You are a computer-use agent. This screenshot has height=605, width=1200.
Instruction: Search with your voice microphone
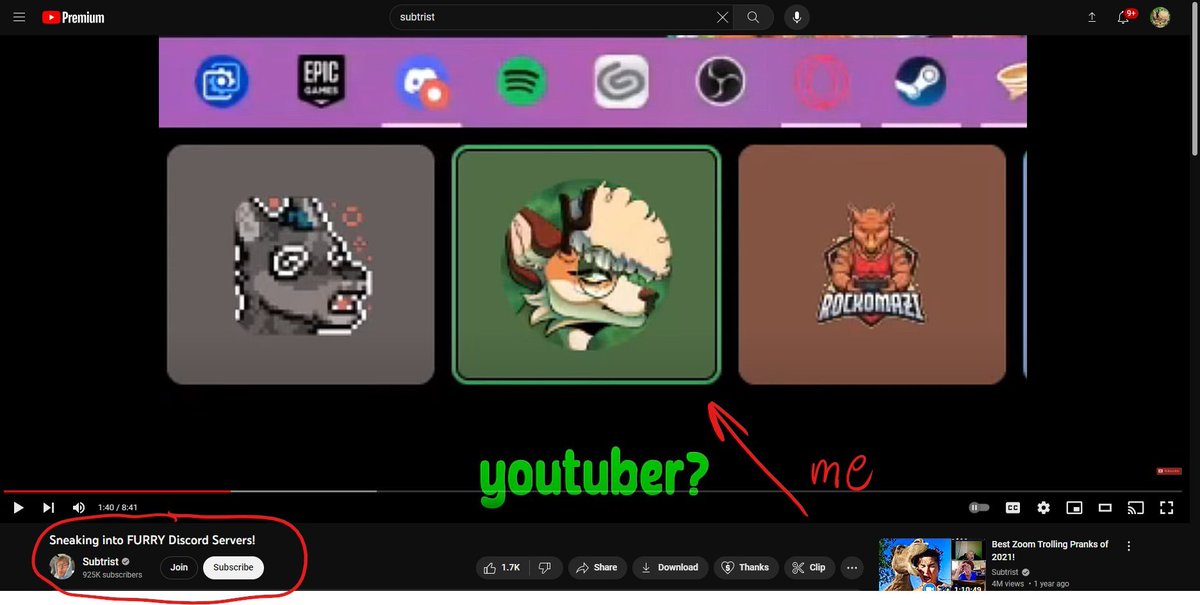click(x=797, y=17)
